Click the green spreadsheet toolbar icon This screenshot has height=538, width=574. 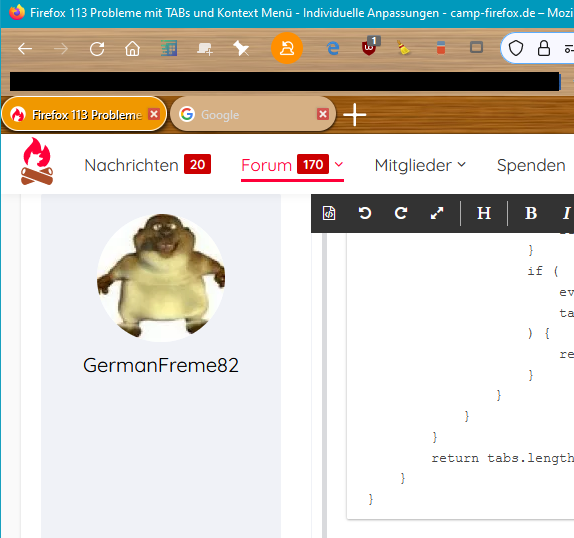click(169, 48)
